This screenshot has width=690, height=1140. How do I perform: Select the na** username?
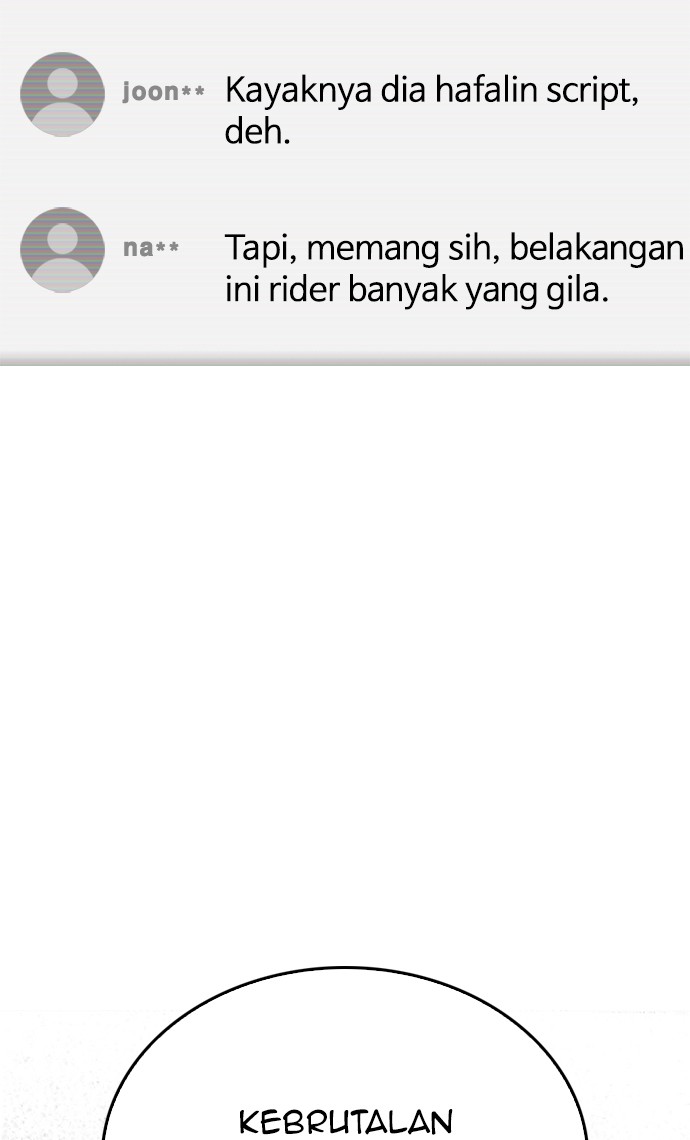point(151,248)
